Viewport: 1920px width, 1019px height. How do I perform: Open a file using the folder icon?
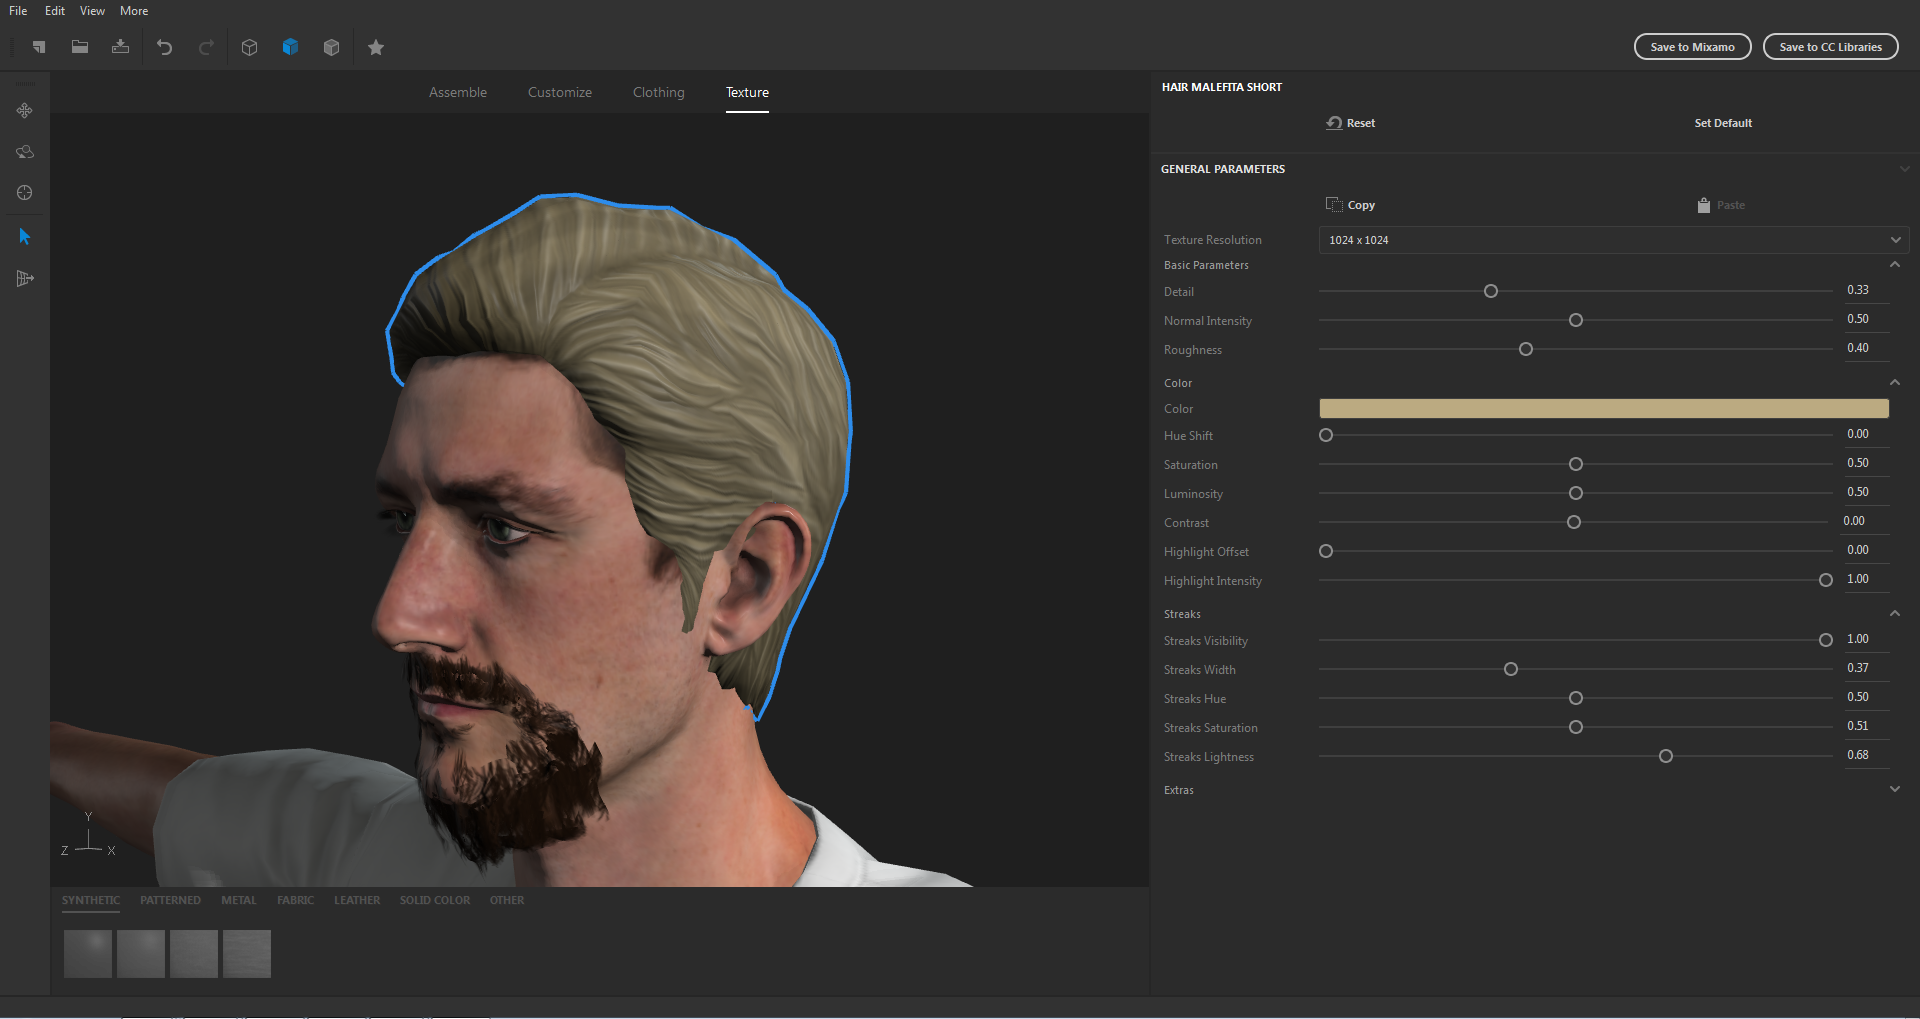[80, 47]
